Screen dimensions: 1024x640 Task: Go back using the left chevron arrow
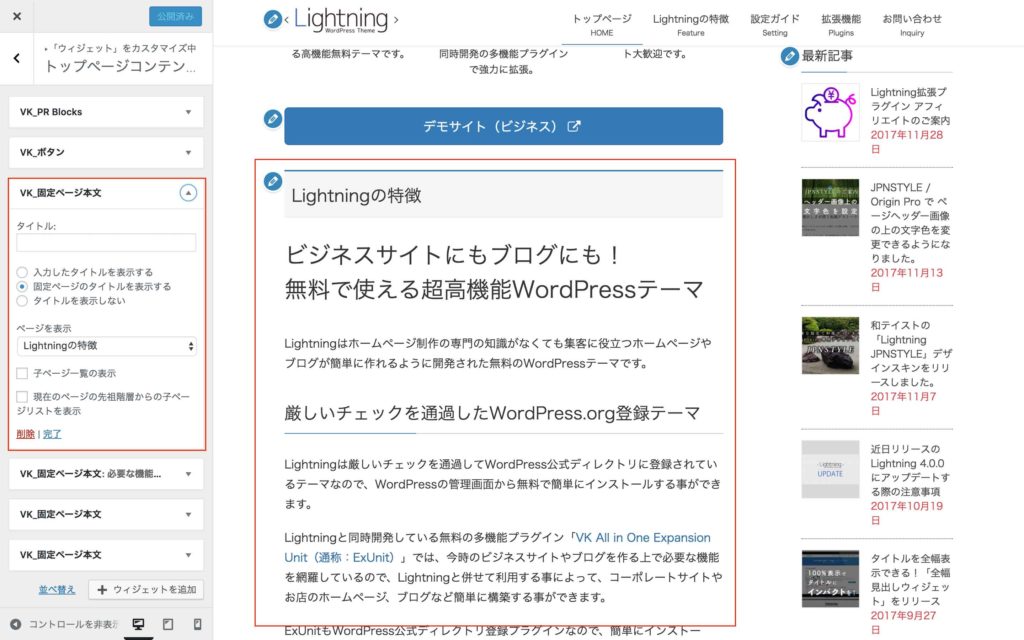16,58
